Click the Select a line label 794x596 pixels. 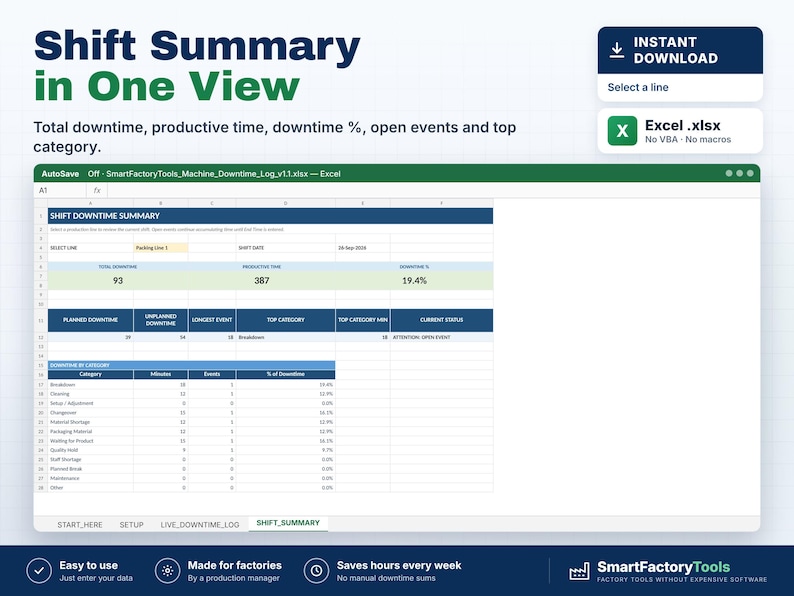(638, 87)
